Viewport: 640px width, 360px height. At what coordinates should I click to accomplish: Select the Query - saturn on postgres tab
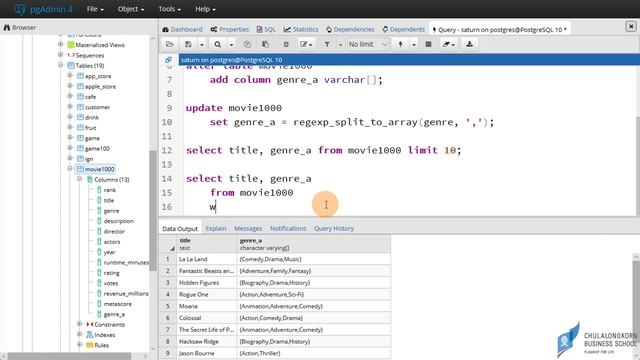(500, 29)
